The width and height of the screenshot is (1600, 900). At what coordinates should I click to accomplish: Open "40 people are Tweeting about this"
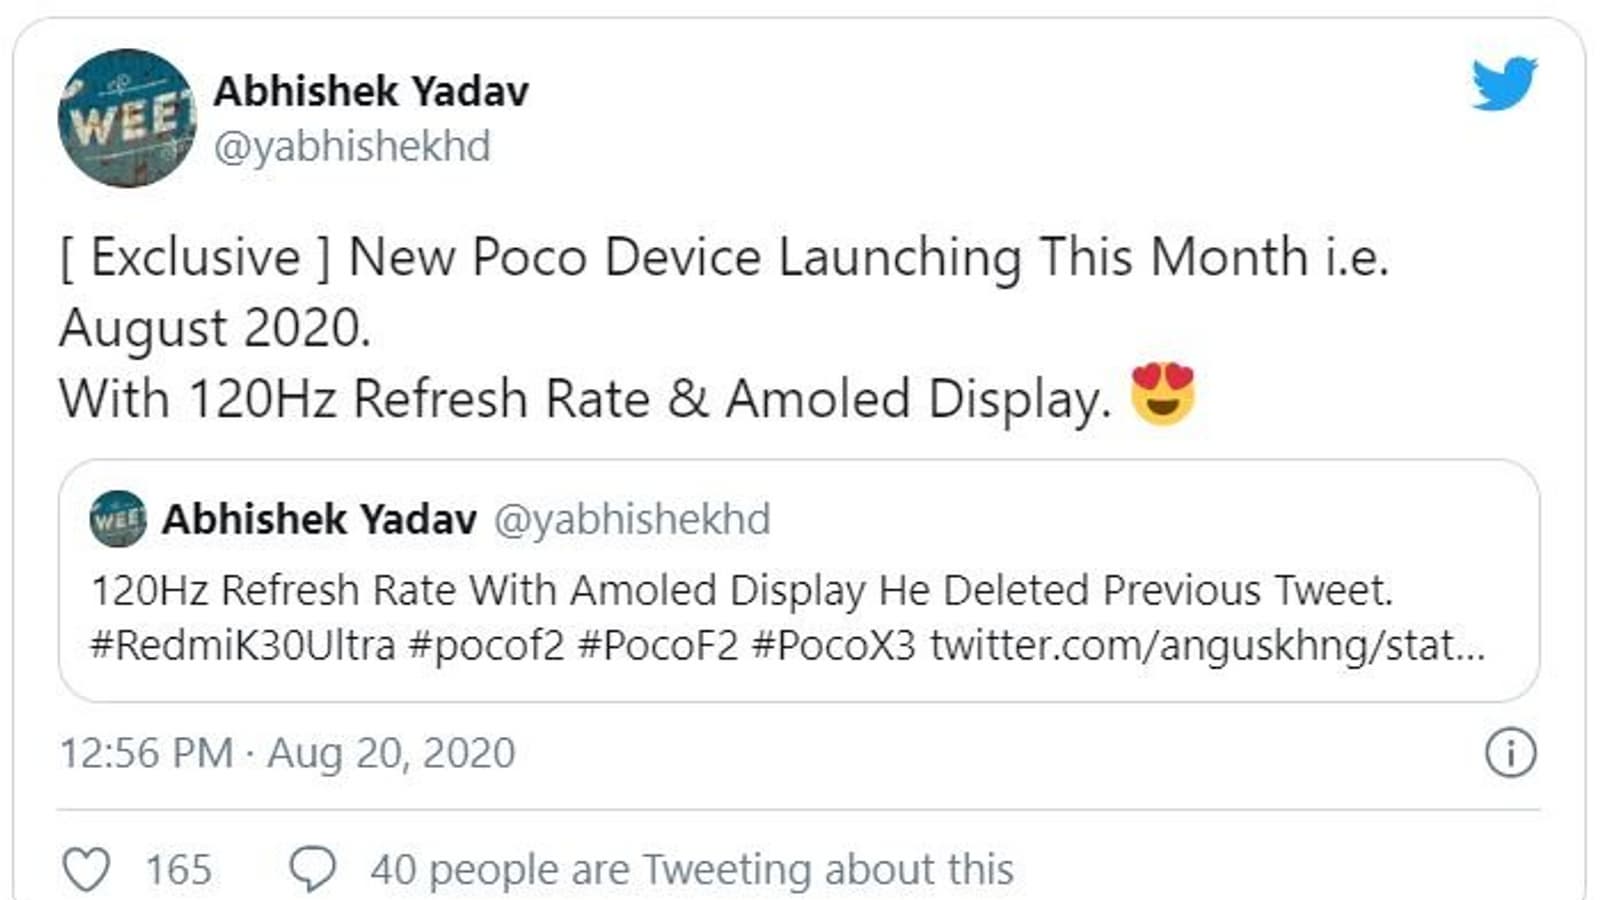[691, 869]
